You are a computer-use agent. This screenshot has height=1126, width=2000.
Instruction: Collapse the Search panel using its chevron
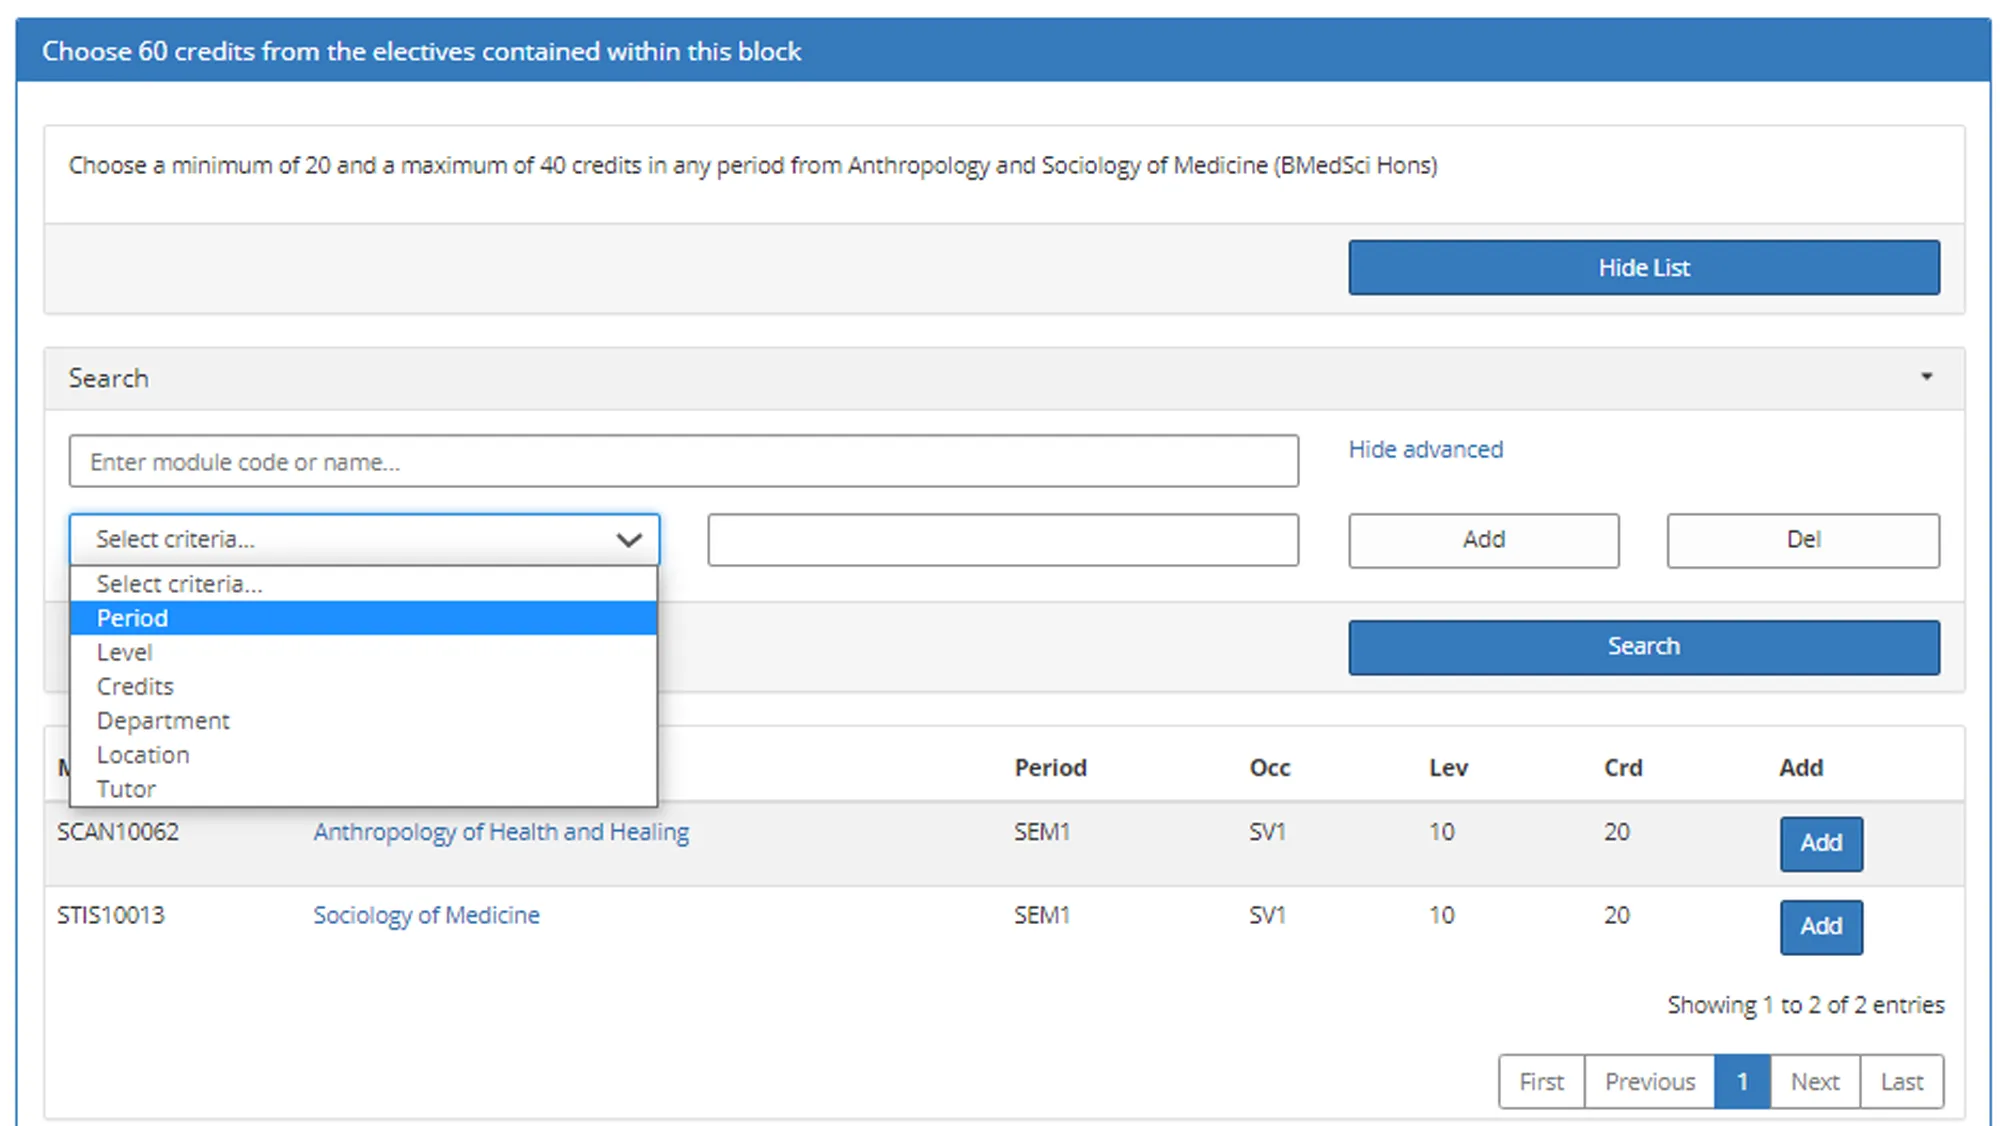point(1928,377)
